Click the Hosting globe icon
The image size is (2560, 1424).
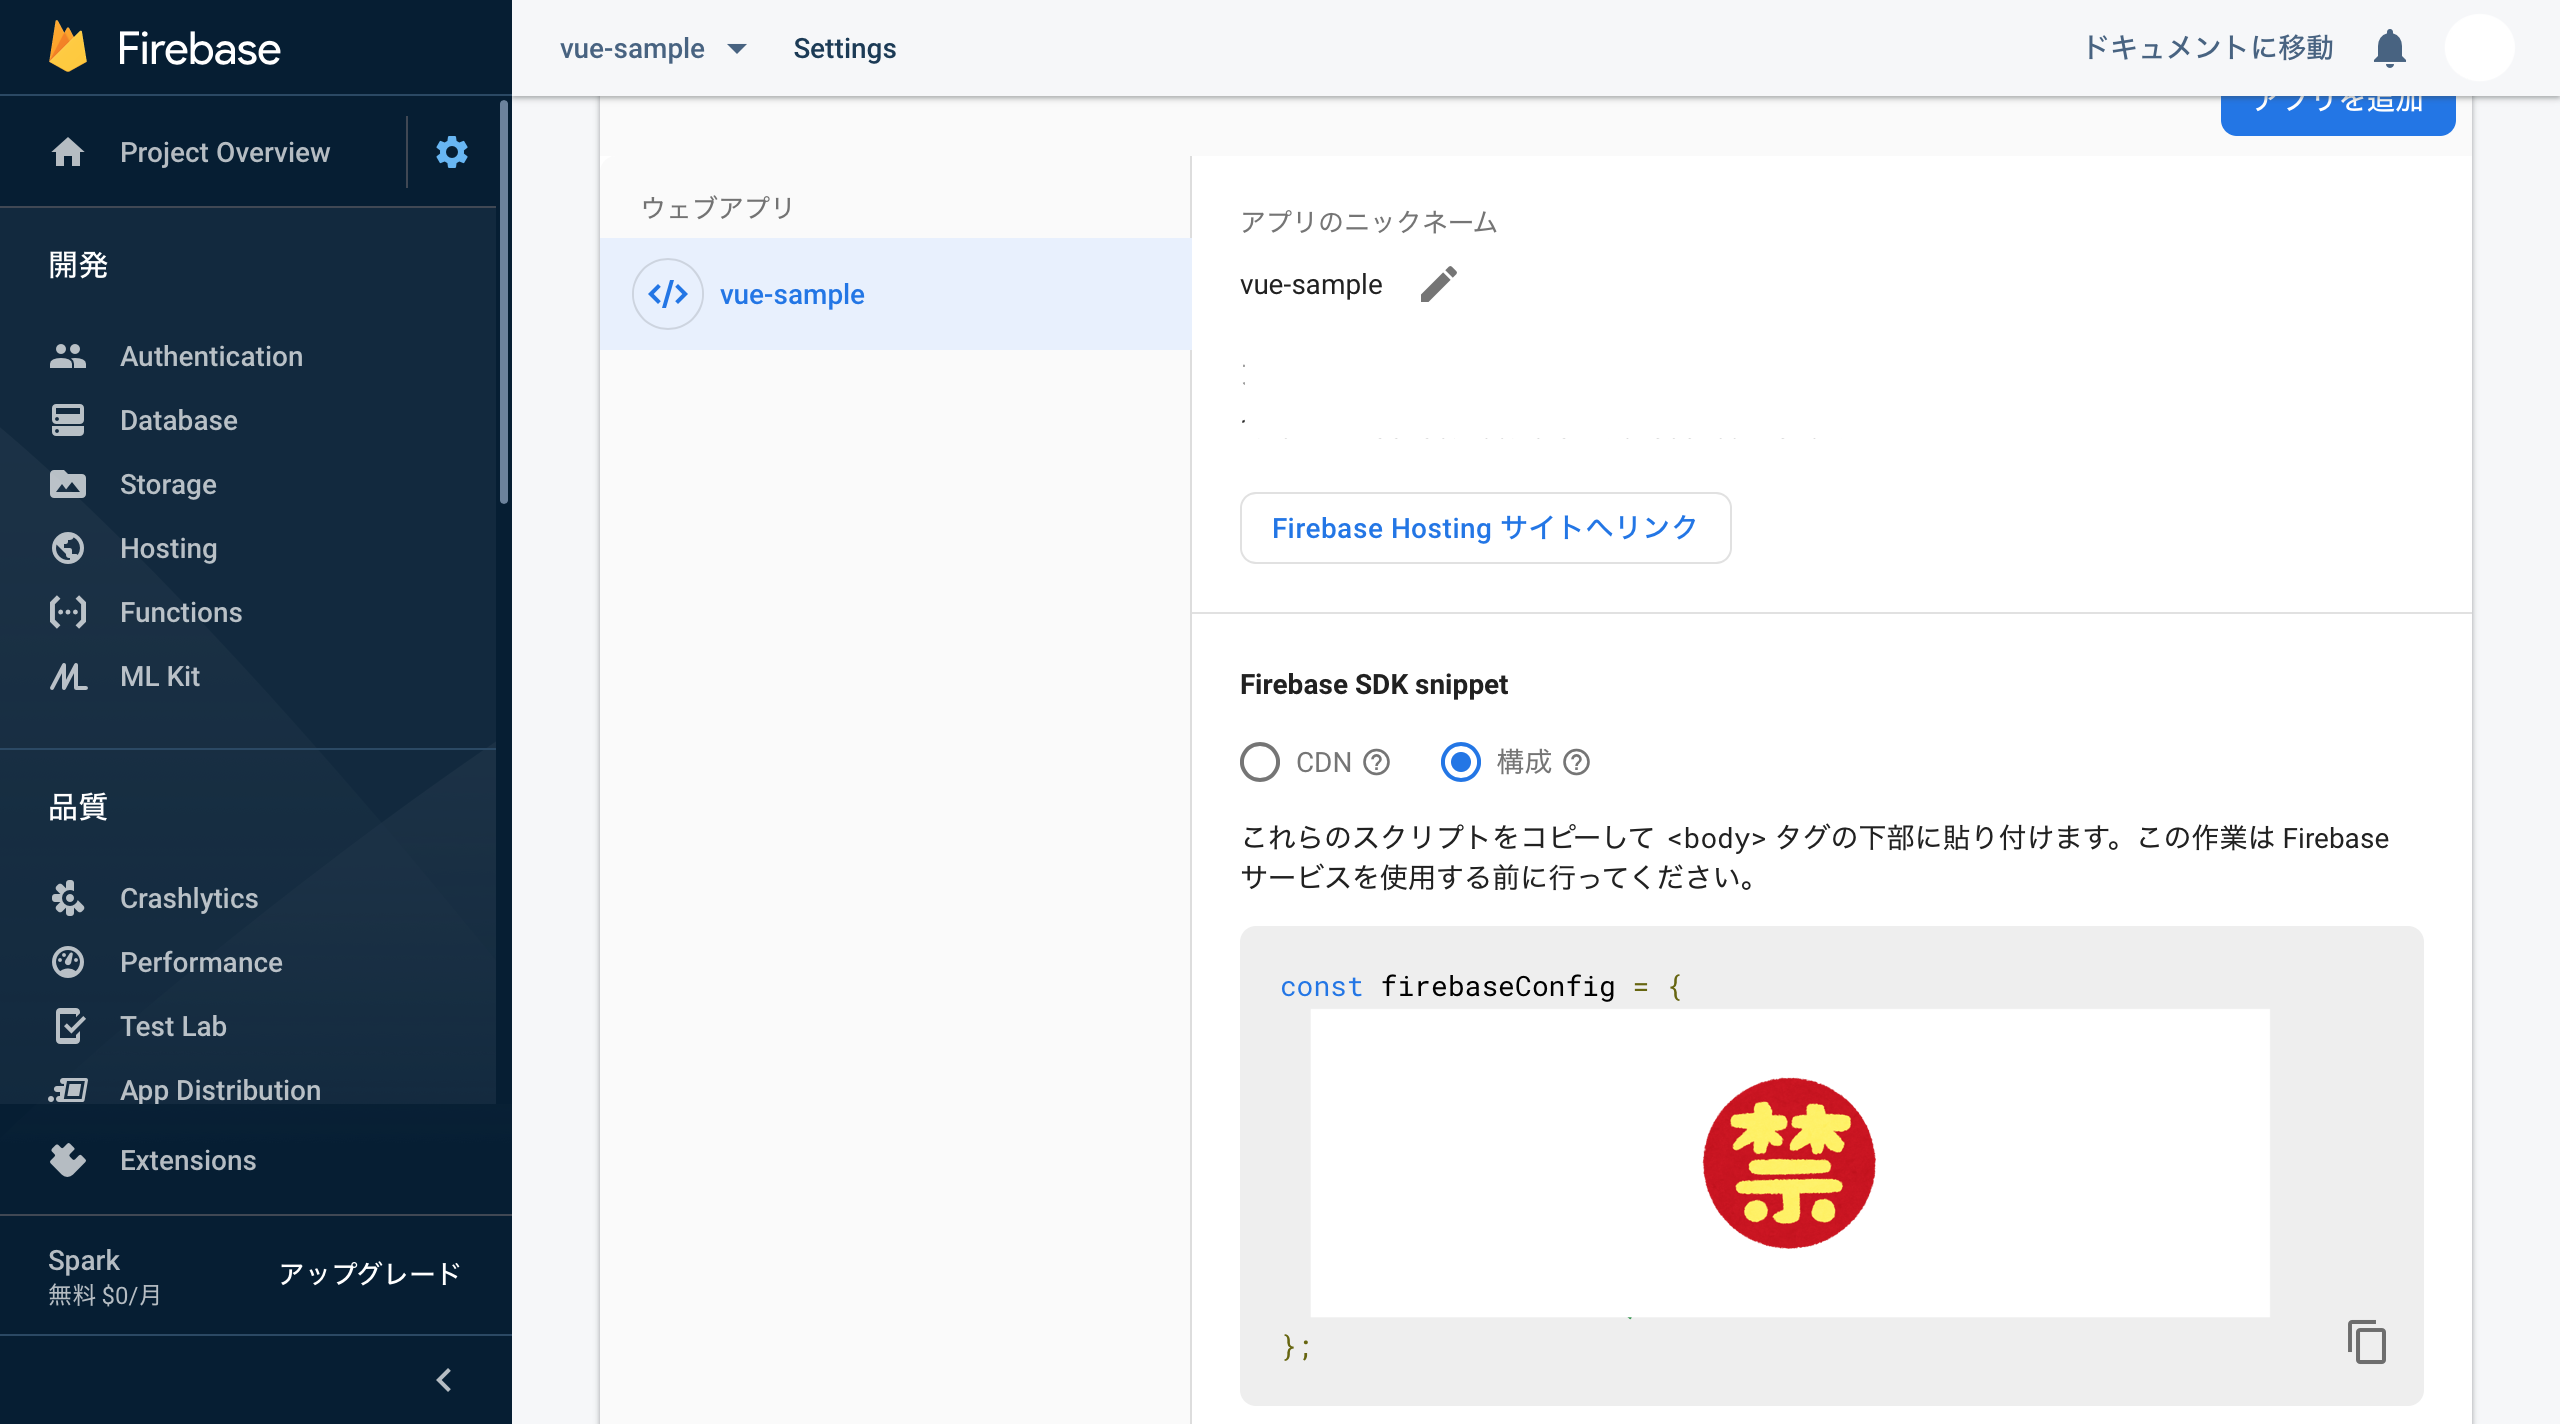coord(68,548)
